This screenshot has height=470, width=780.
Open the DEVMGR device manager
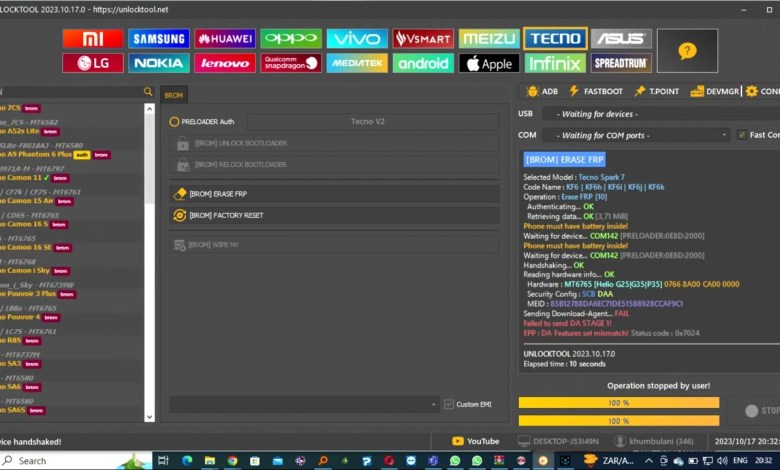tap(715, 92)
